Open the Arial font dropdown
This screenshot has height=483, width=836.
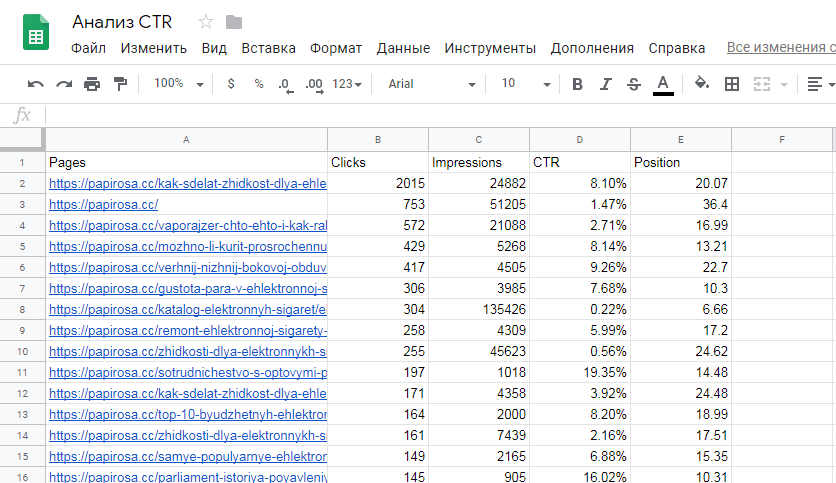(431, 84)
